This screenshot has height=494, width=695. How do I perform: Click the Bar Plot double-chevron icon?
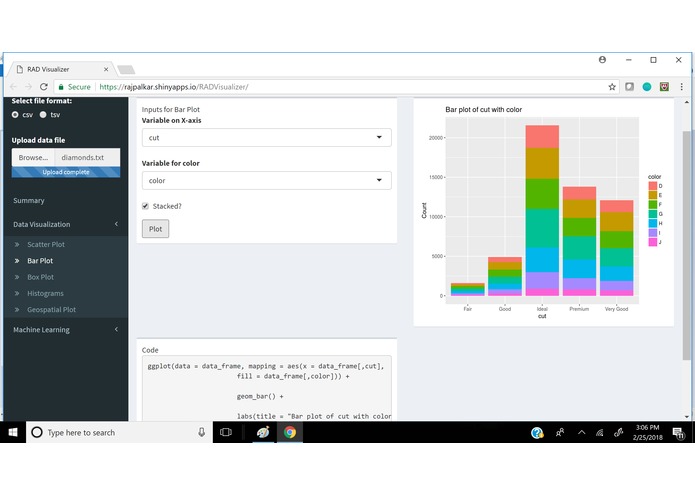pos(17,261)
